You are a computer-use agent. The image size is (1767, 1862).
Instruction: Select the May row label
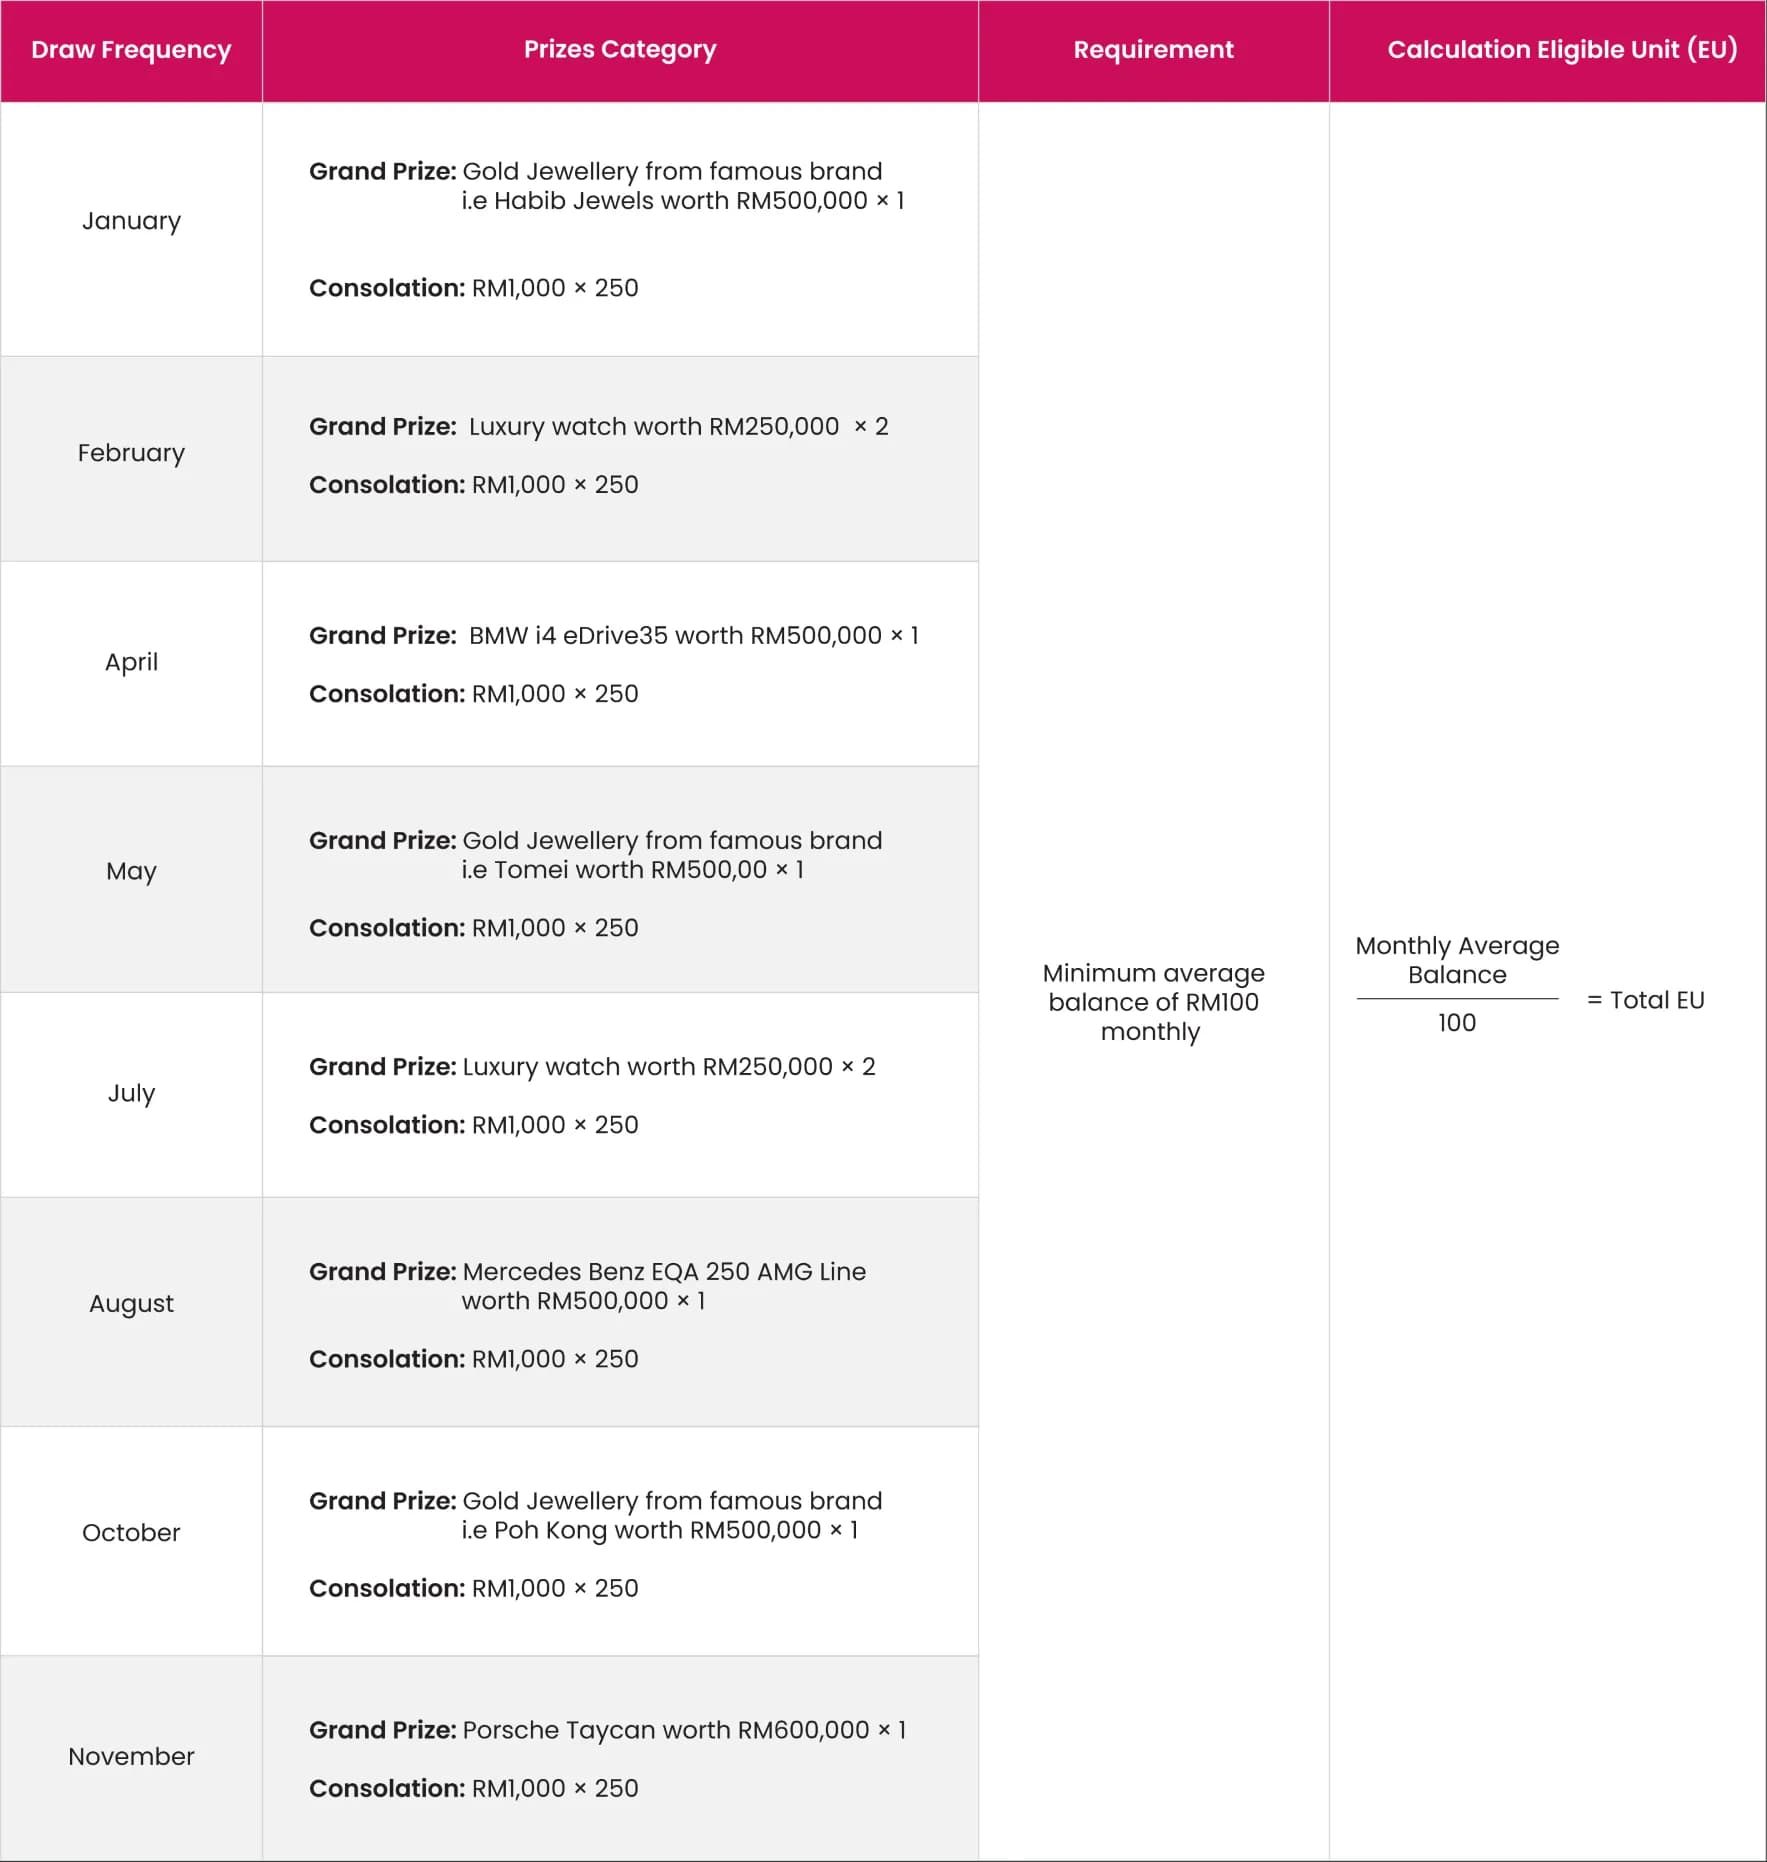131,871
